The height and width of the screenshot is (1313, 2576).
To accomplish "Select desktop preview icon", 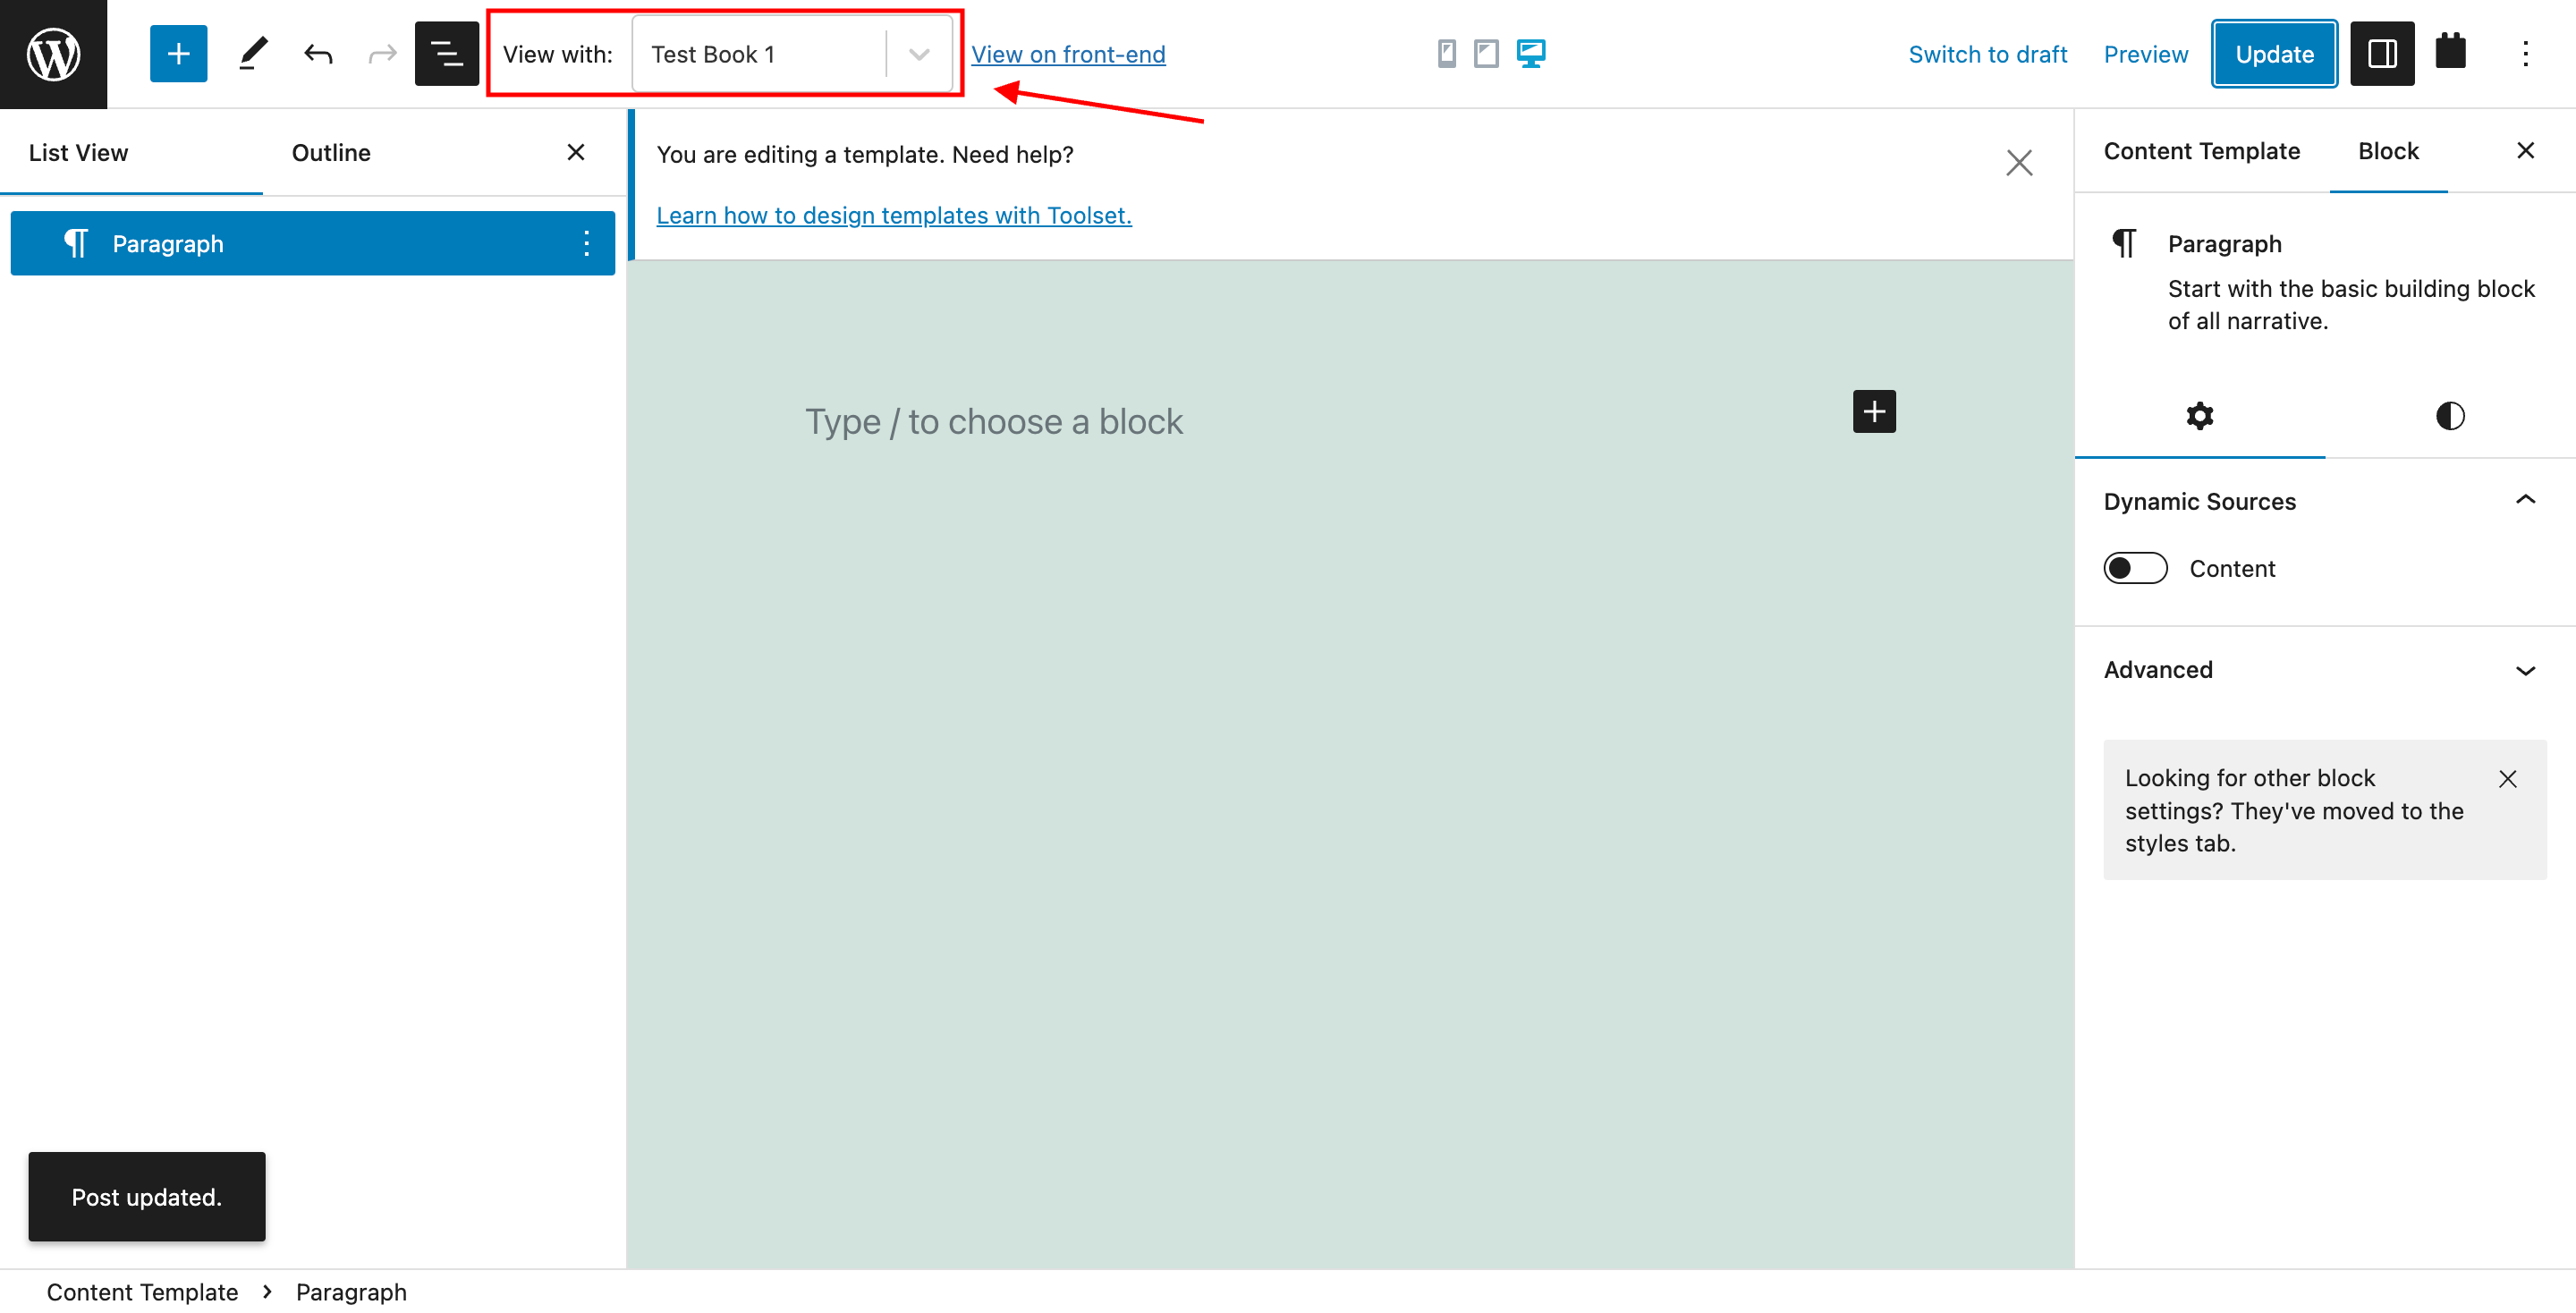I will click(1530, 54).
